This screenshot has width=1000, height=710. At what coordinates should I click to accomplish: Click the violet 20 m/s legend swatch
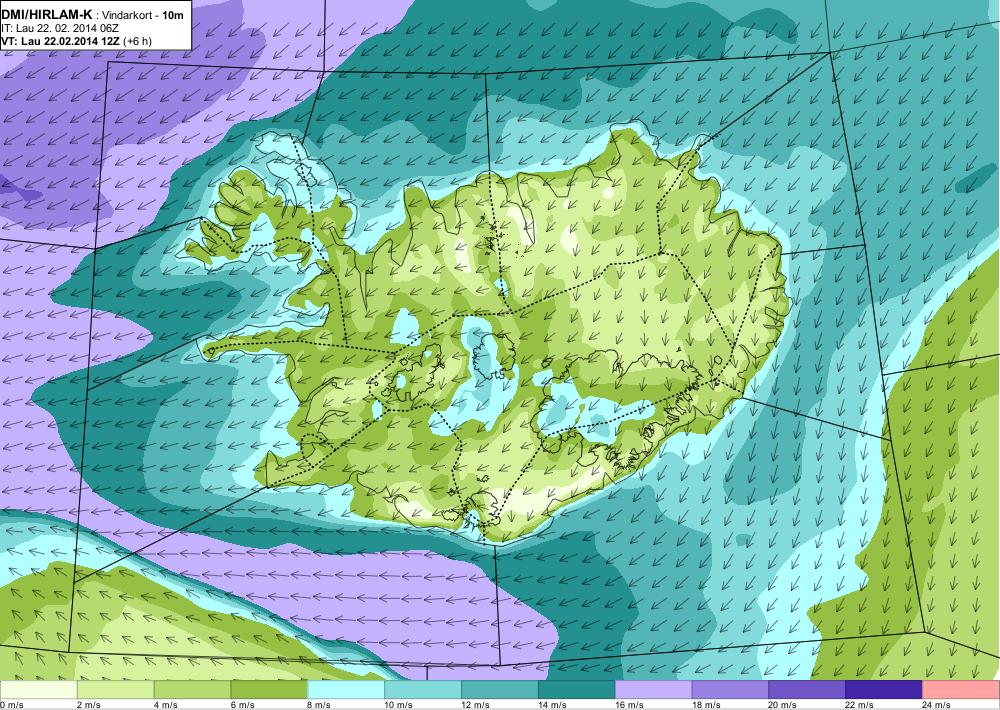tap(807, 690)
